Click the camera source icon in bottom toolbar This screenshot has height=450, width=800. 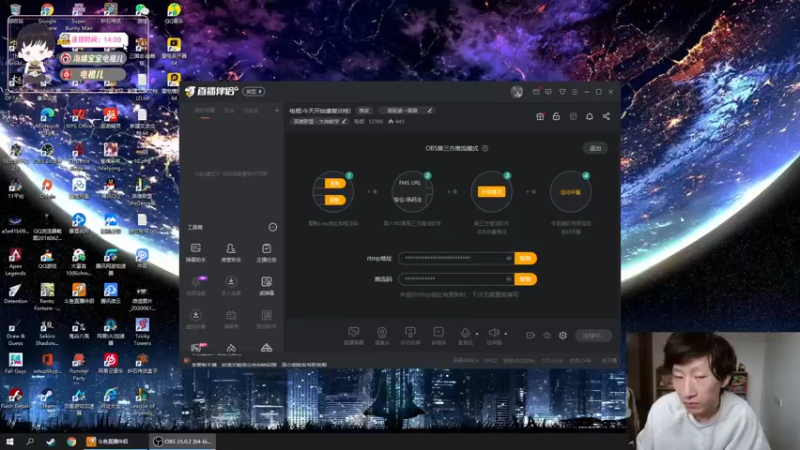coord(382,335)
